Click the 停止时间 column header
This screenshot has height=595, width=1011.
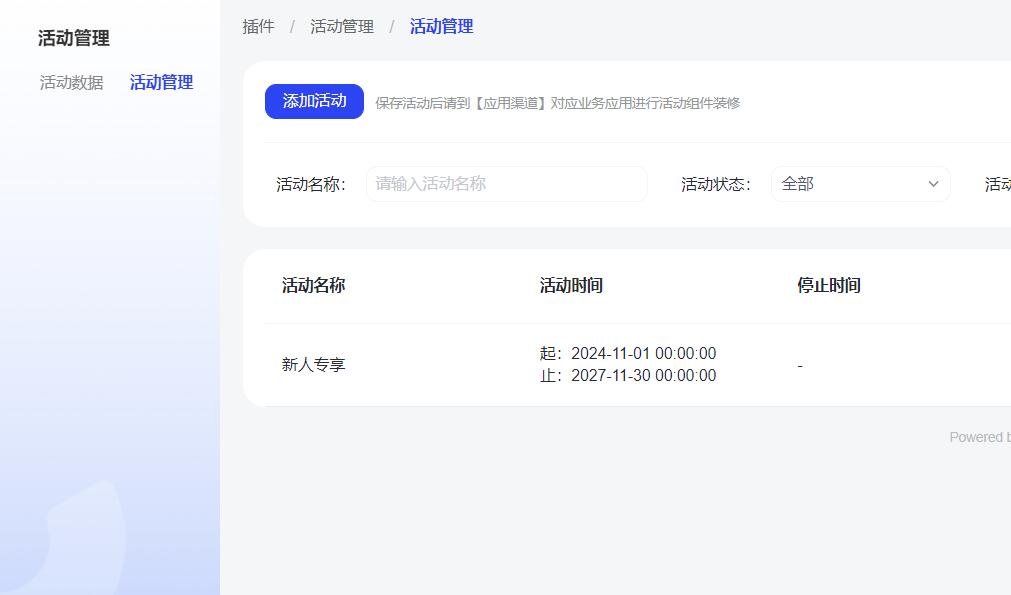(x=829, y=285)
